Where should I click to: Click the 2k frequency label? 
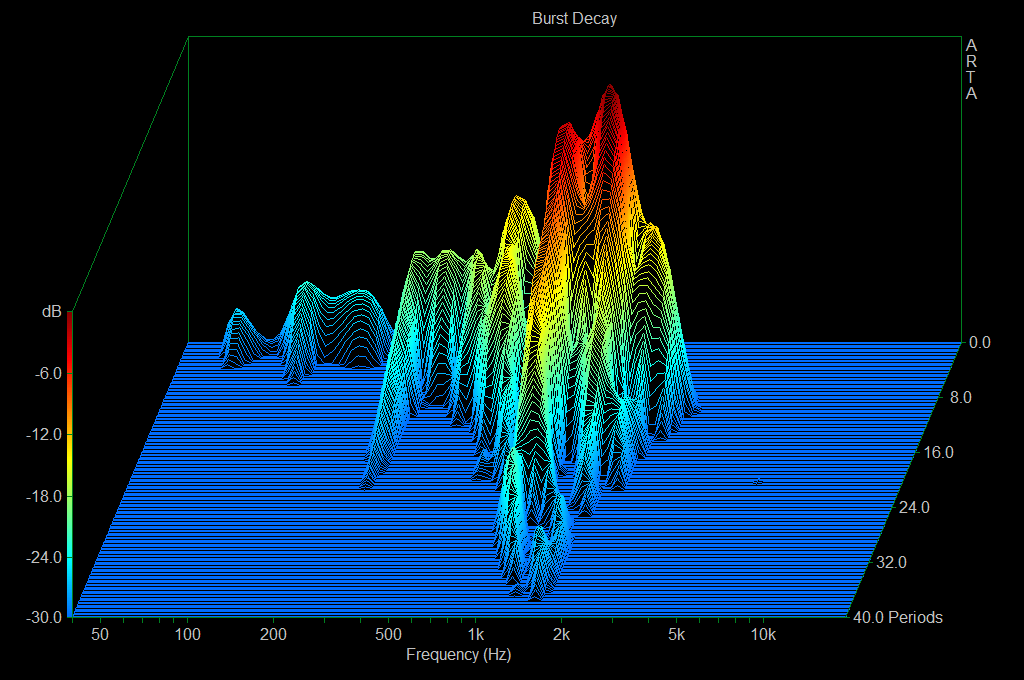click(561, 634)
